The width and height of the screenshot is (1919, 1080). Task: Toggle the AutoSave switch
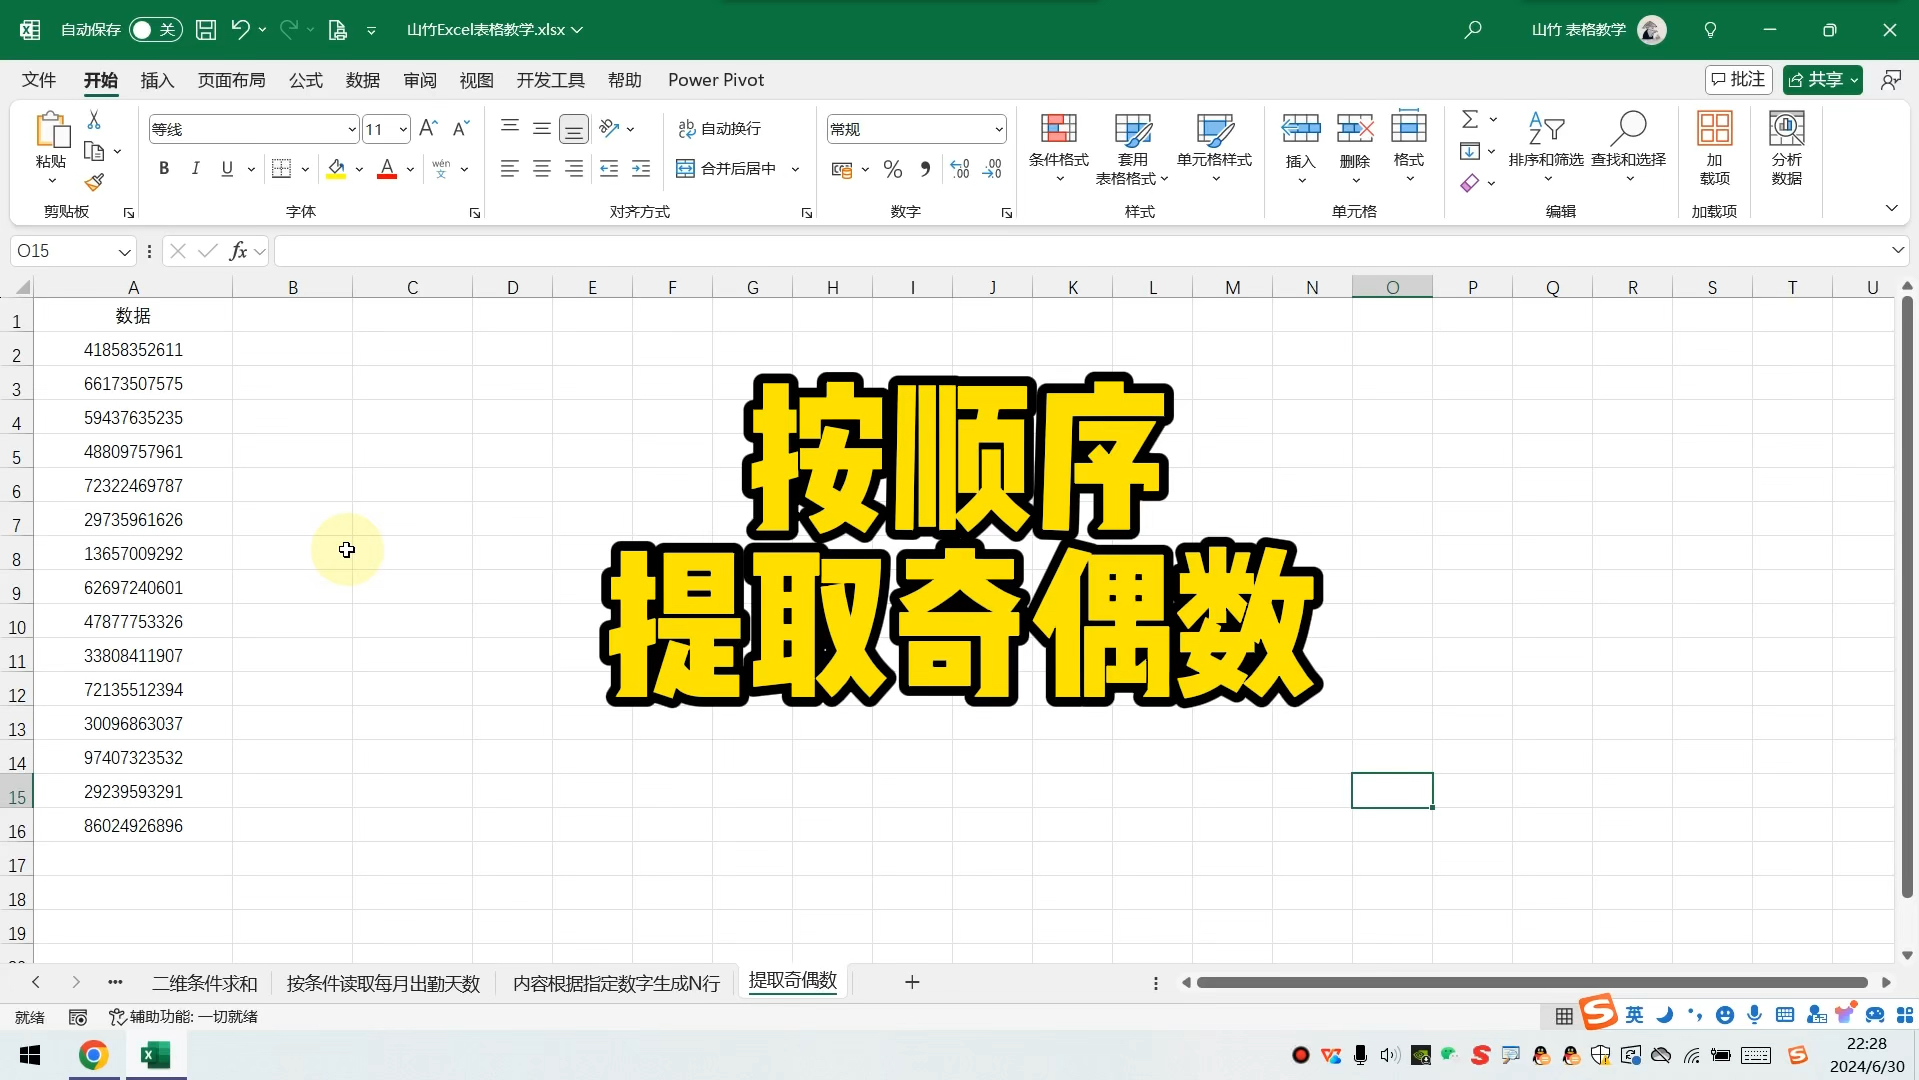click(155, 30)
